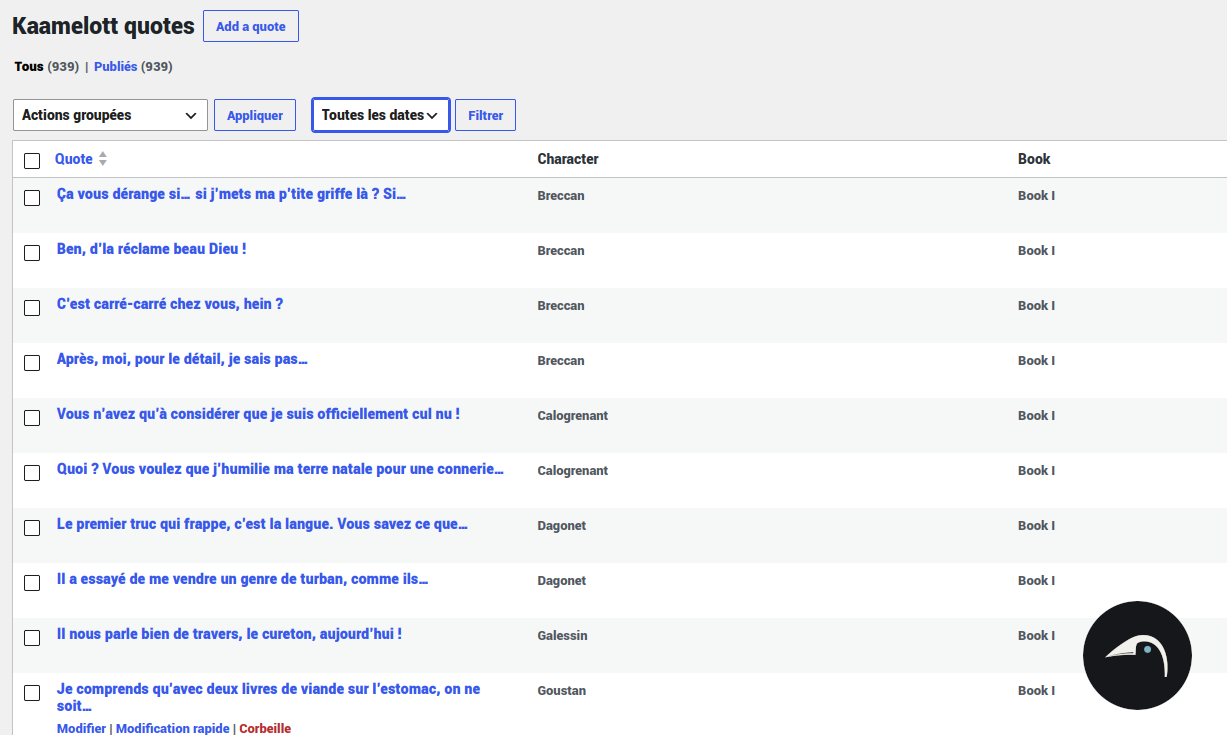Open the Actions groupées dropdown

tap(110, 115)
